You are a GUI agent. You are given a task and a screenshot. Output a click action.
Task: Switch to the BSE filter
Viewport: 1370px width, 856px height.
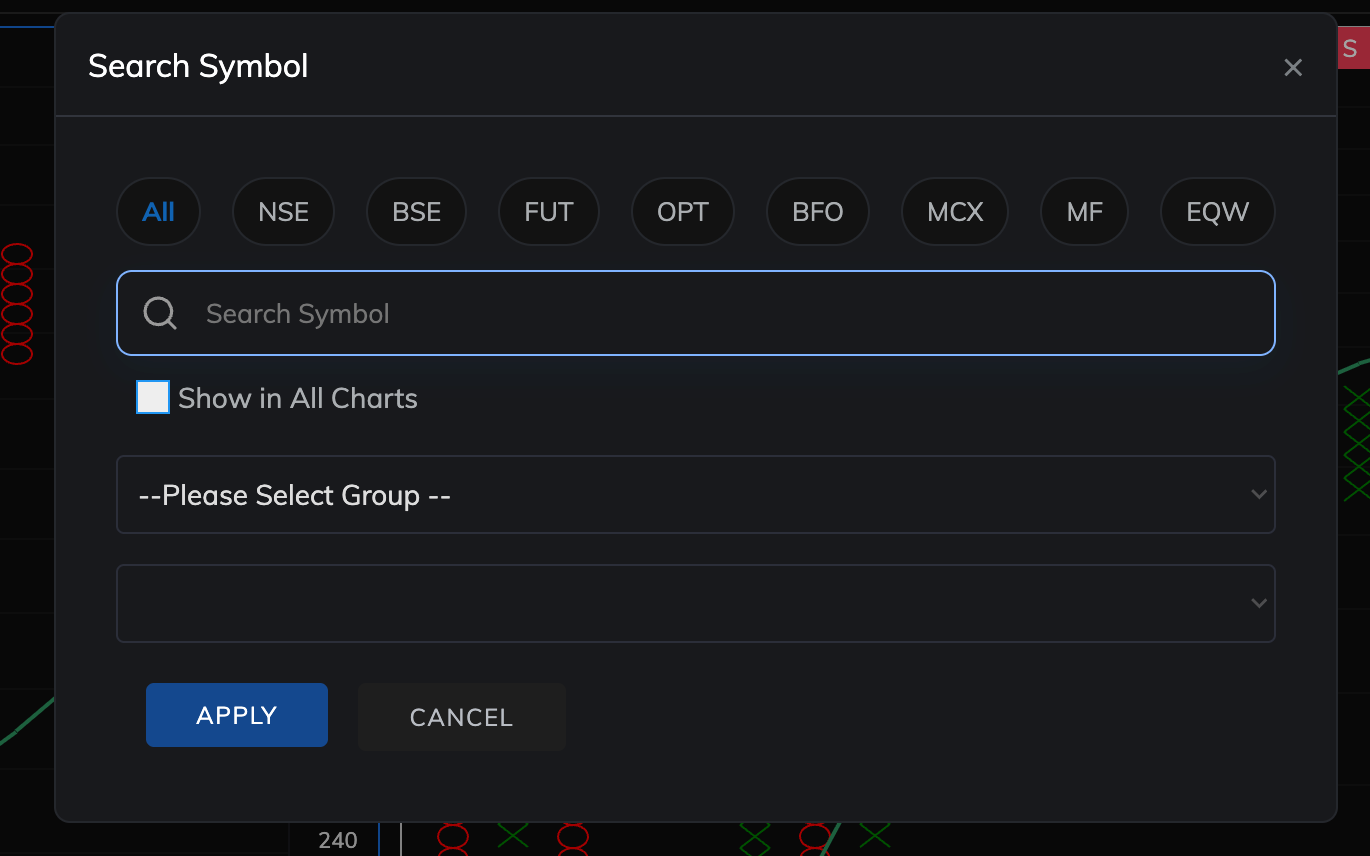pyautogui.click(x=416, y=212)
